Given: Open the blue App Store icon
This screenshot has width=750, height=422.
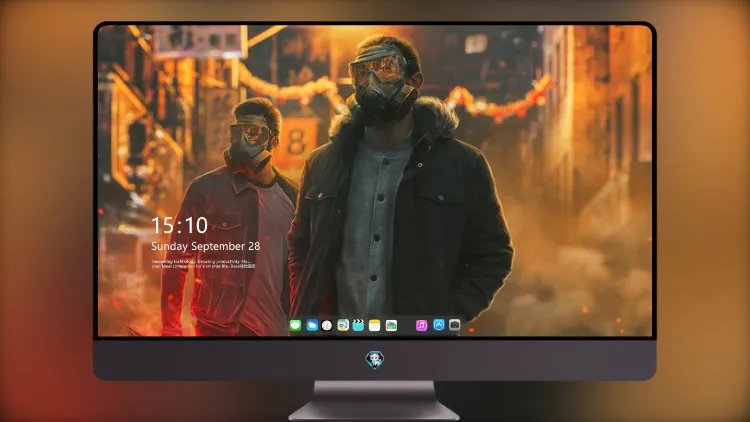Looking at the screenshot, I should coord(439,325).
